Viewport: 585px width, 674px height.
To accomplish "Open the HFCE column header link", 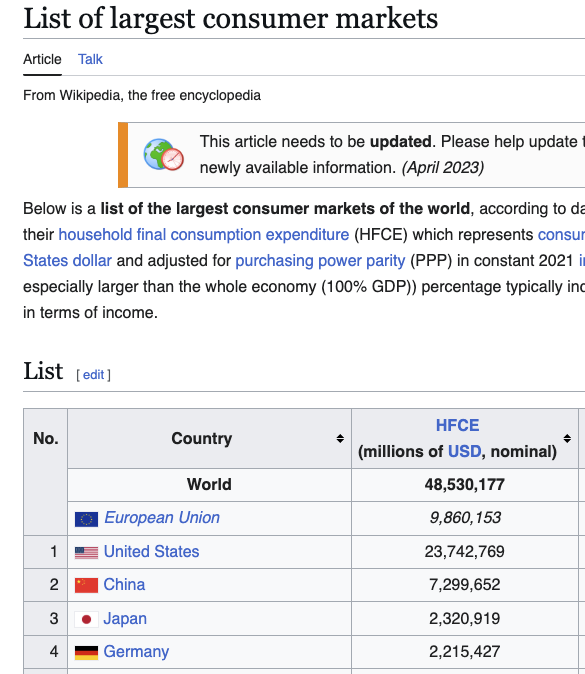I will pyautogui.click(x=457, y=426).
